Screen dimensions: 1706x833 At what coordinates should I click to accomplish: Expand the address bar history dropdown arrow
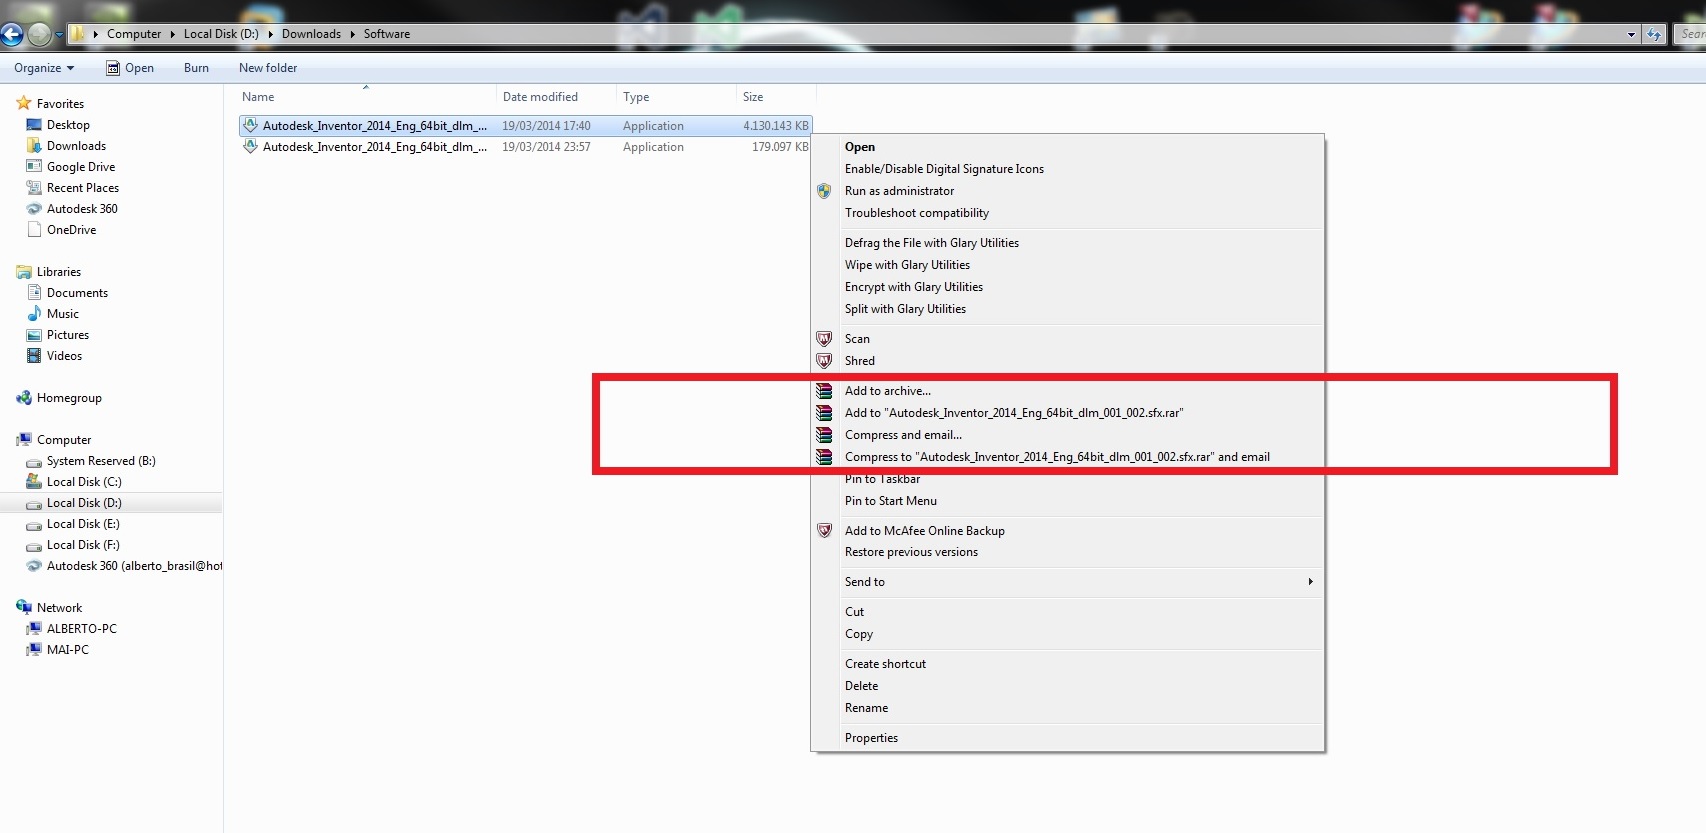point(1631,34)
